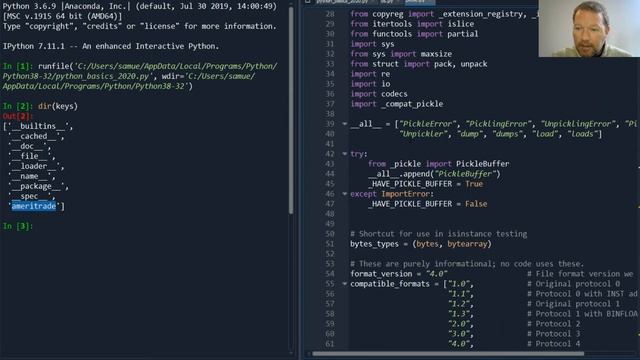
Task: Click the highlighted 'ameritrade' text in the console
Action: point(33,206)
